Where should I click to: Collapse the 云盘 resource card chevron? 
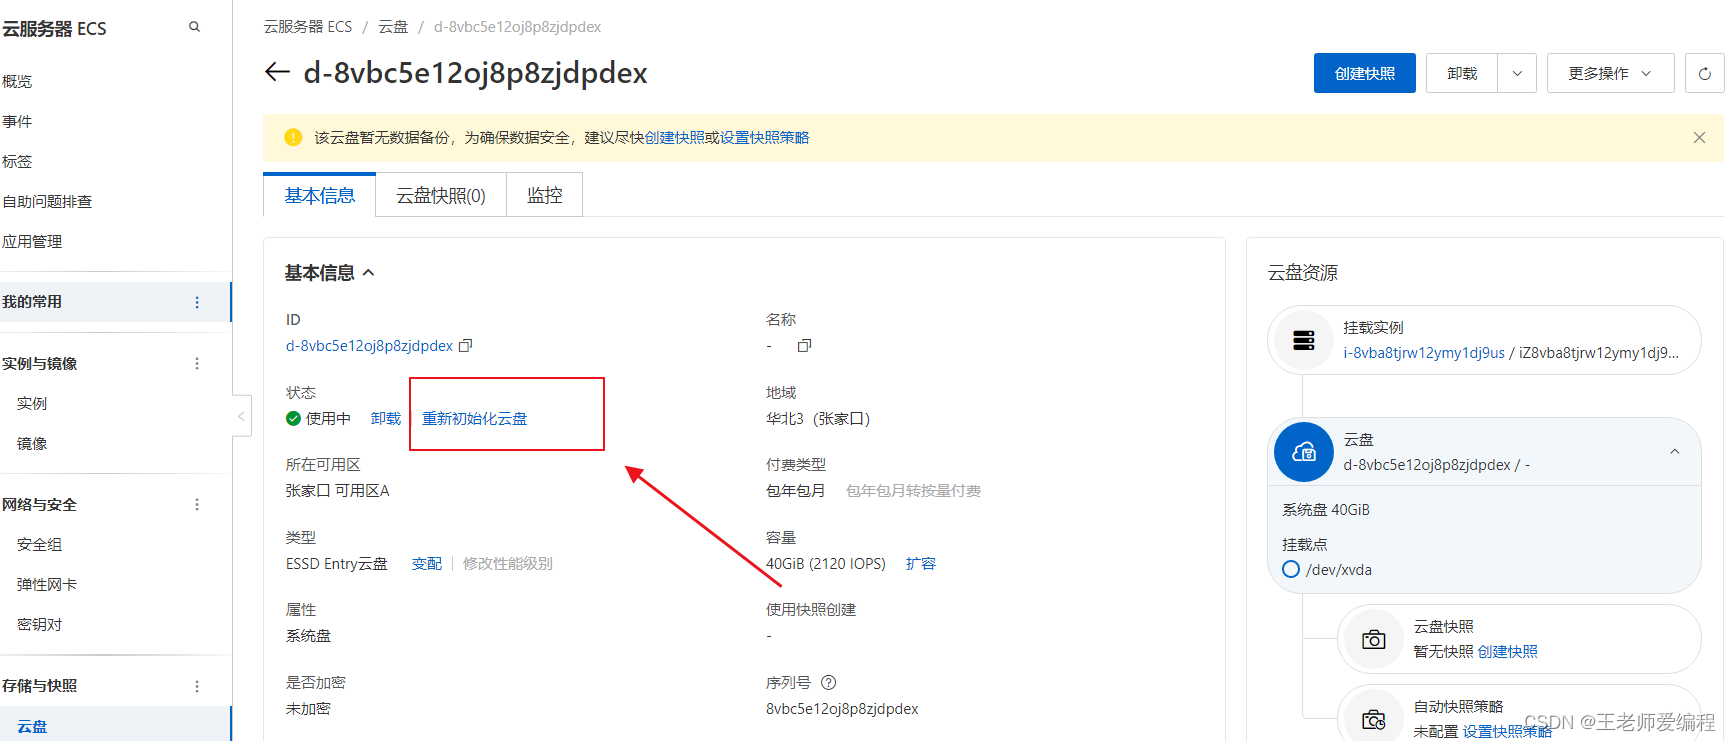(1675, 452)
